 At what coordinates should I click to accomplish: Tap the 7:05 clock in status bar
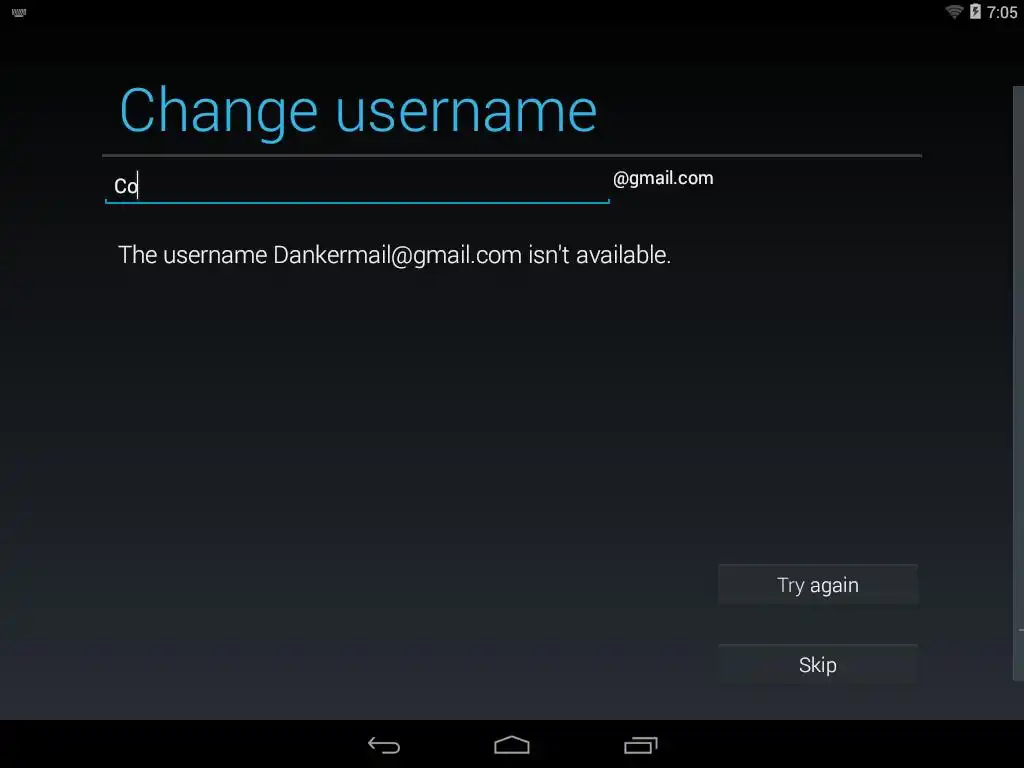(x=1002, y=12)
